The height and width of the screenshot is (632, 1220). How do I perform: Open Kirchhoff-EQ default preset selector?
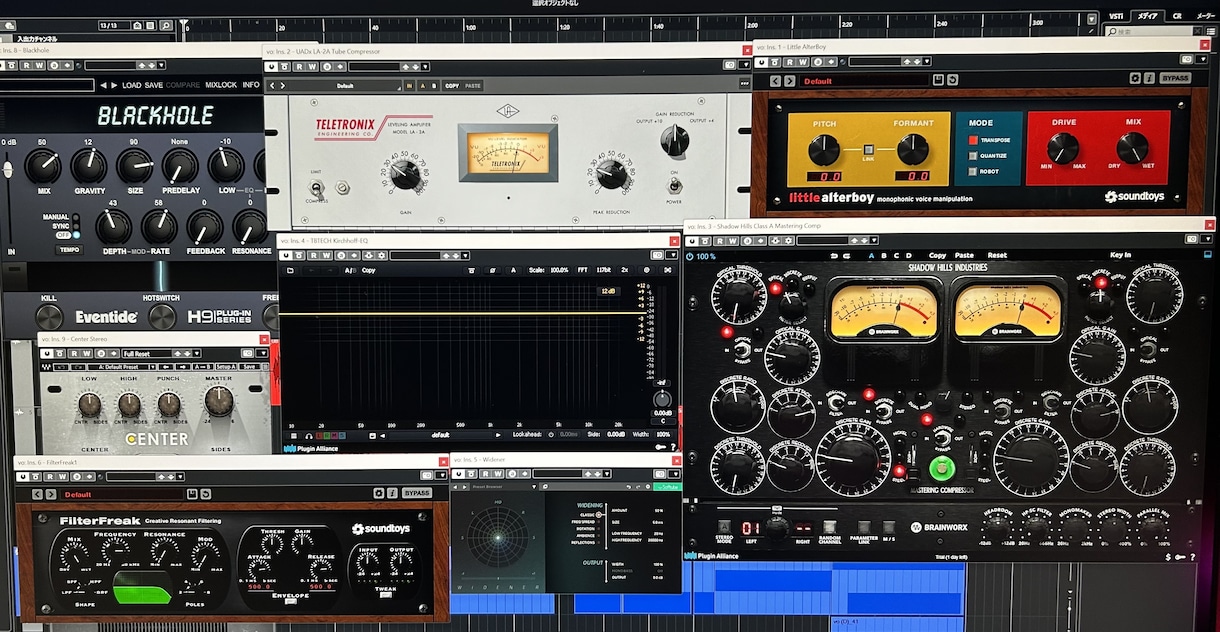(442, 435)
